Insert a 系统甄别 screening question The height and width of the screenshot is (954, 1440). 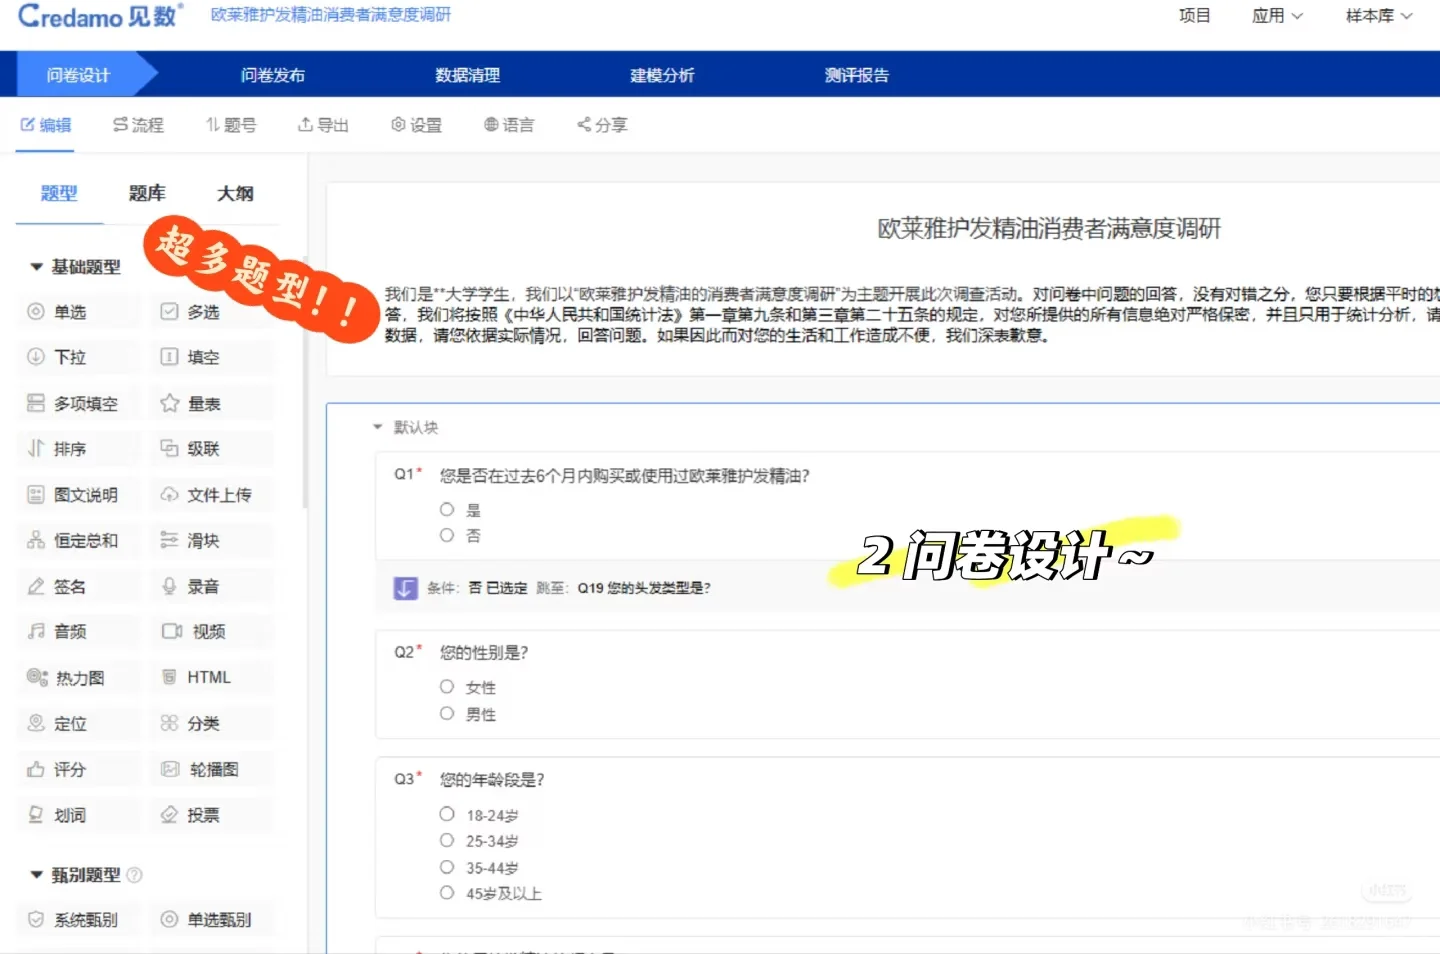pyautogui.click(x=78, y=919)
